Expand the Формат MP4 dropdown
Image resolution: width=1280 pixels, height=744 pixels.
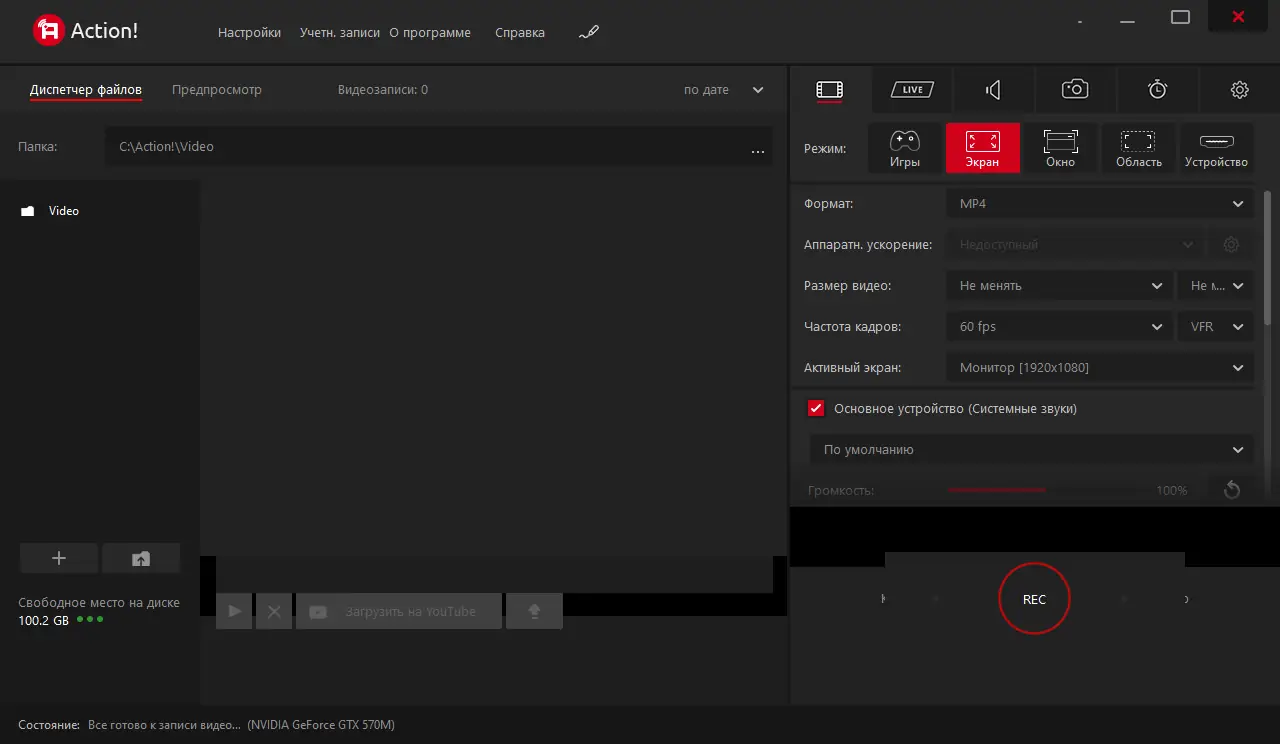coord(1100,204)
